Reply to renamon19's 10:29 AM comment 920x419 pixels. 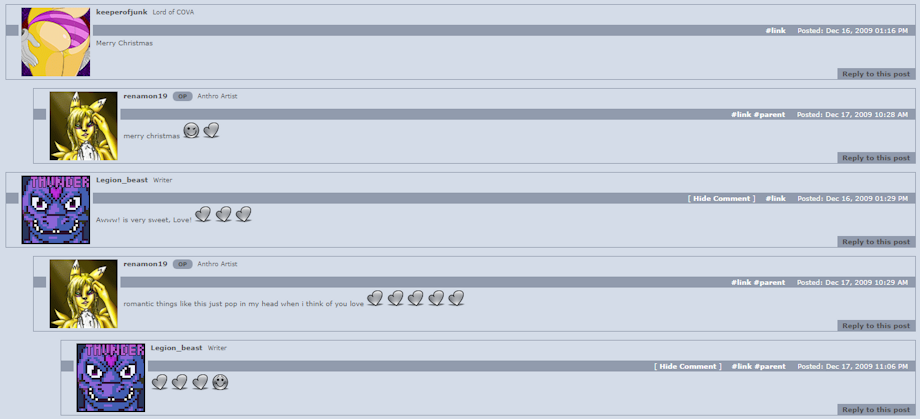(x=876, y=326)
